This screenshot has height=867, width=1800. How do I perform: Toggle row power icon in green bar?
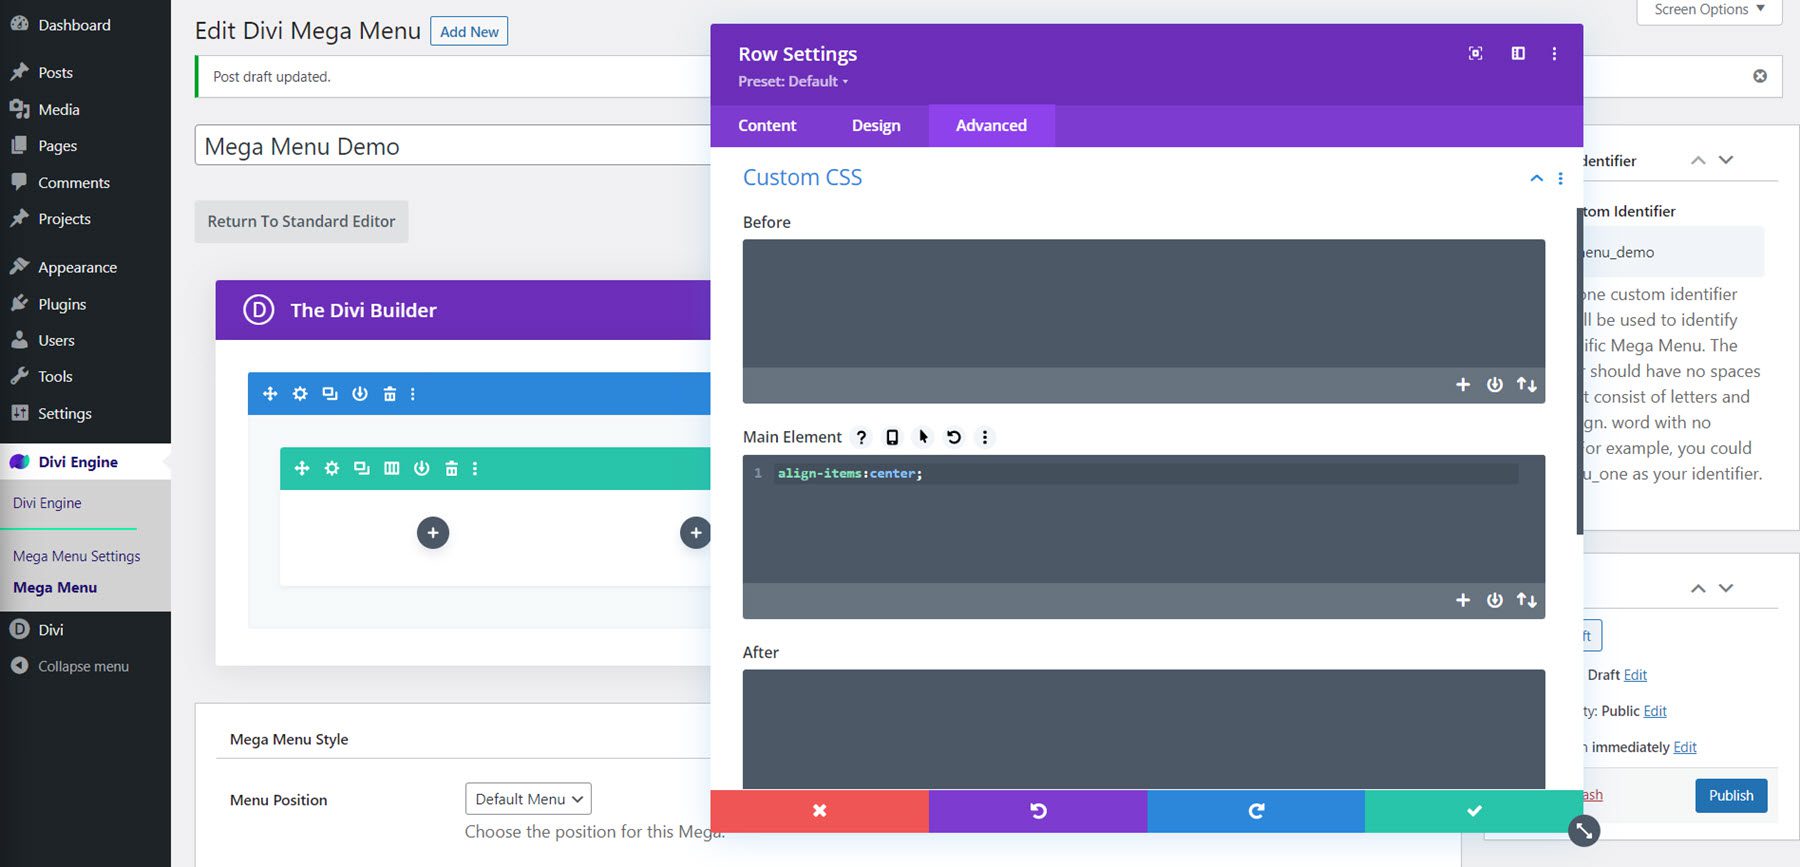pyautogui.click(x=422, y=468)
